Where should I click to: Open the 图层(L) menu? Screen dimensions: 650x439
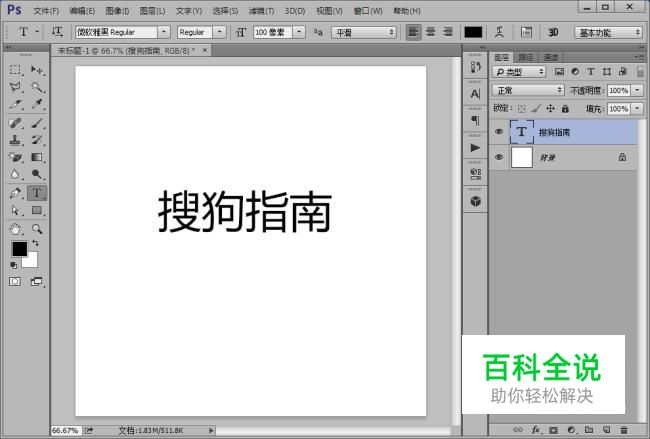pos(152,11)
